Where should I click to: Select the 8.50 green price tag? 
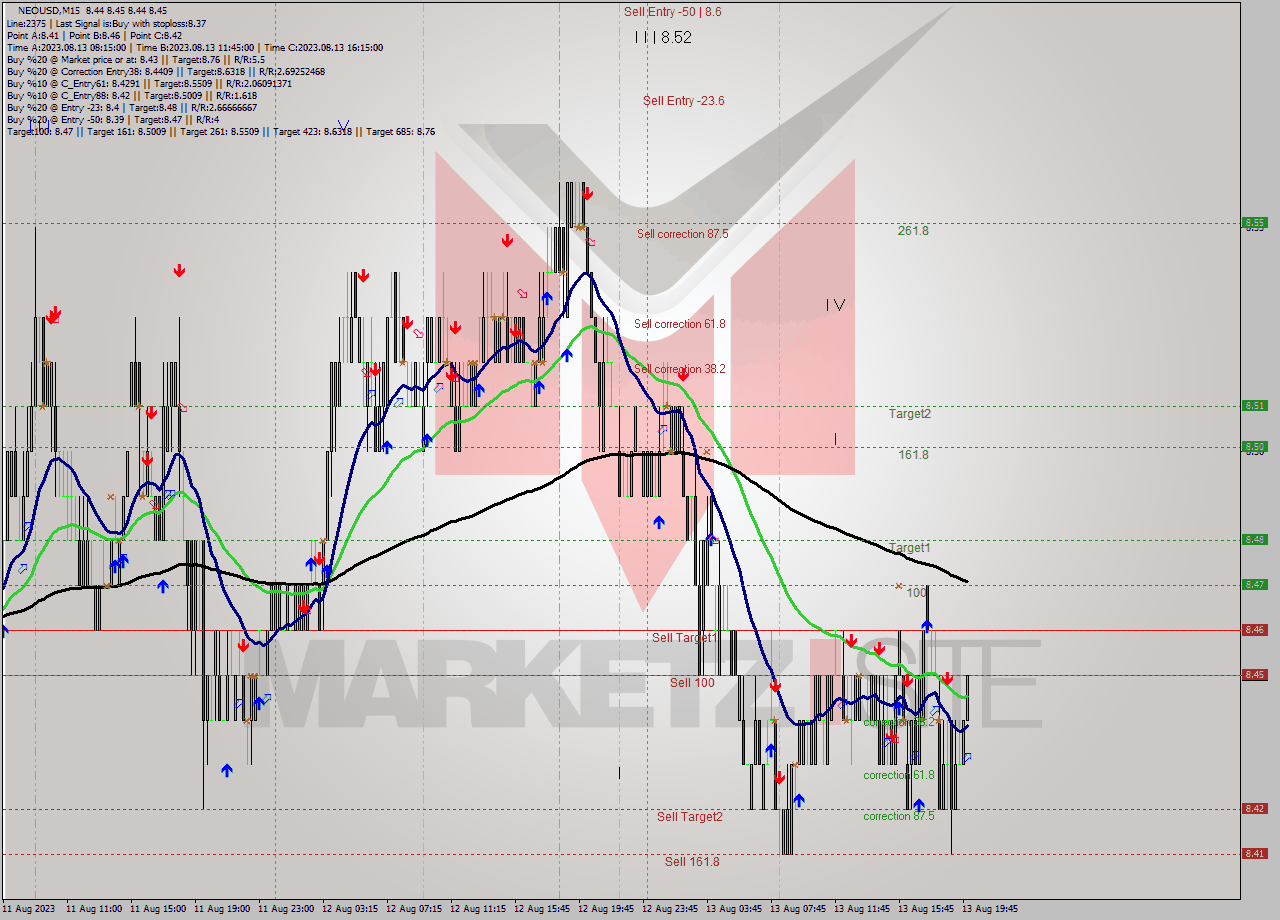tap(1254, 446)
